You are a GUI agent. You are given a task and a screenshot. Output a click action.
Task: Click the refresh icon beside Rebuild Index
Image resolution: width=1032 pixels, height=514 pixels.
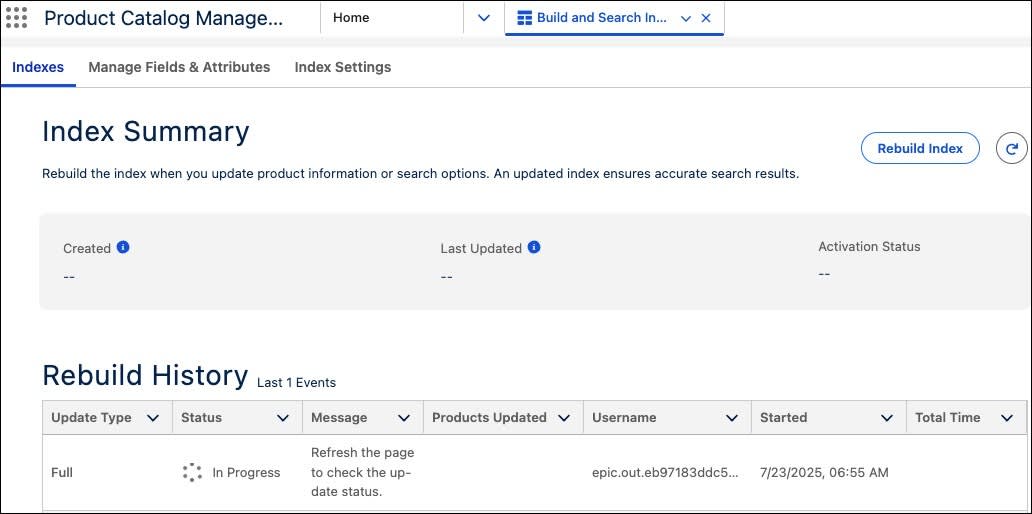point(1013,148)
